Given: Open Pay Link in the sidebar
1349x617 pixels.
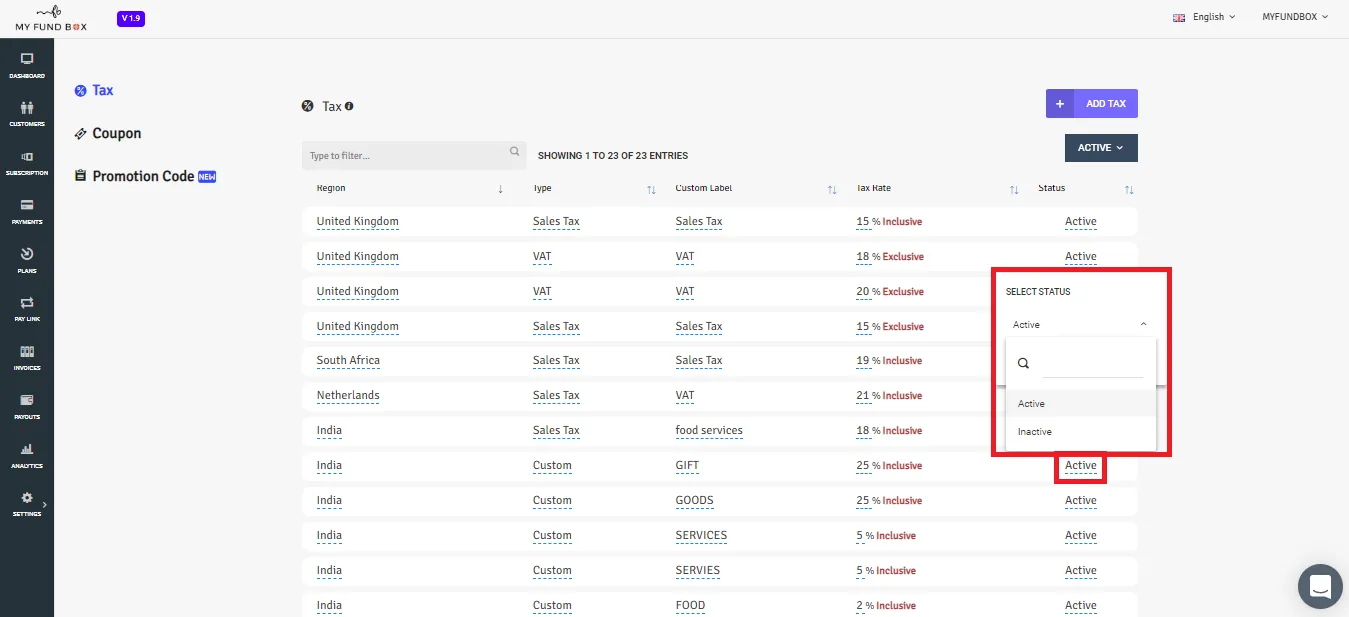Looking at the screenshot, I should [27, 309].
